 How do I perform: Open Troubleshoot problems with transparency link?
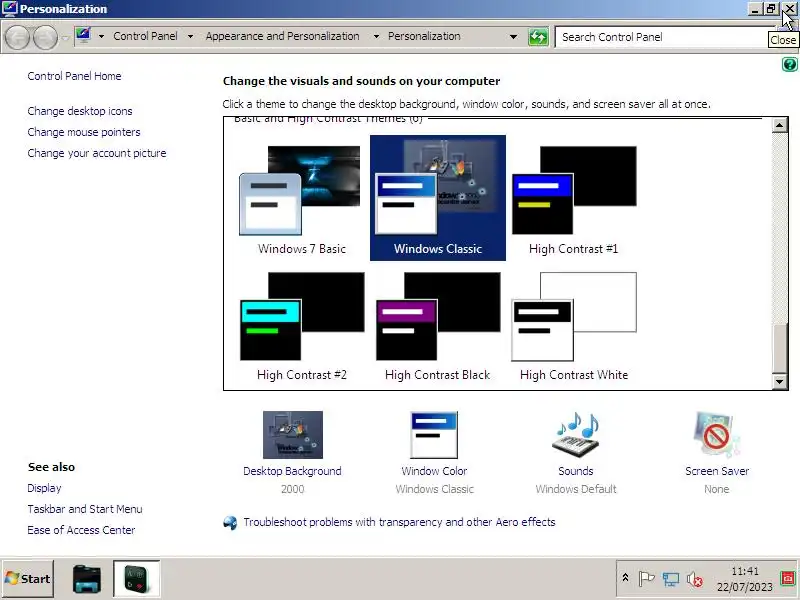click(399, 522)
